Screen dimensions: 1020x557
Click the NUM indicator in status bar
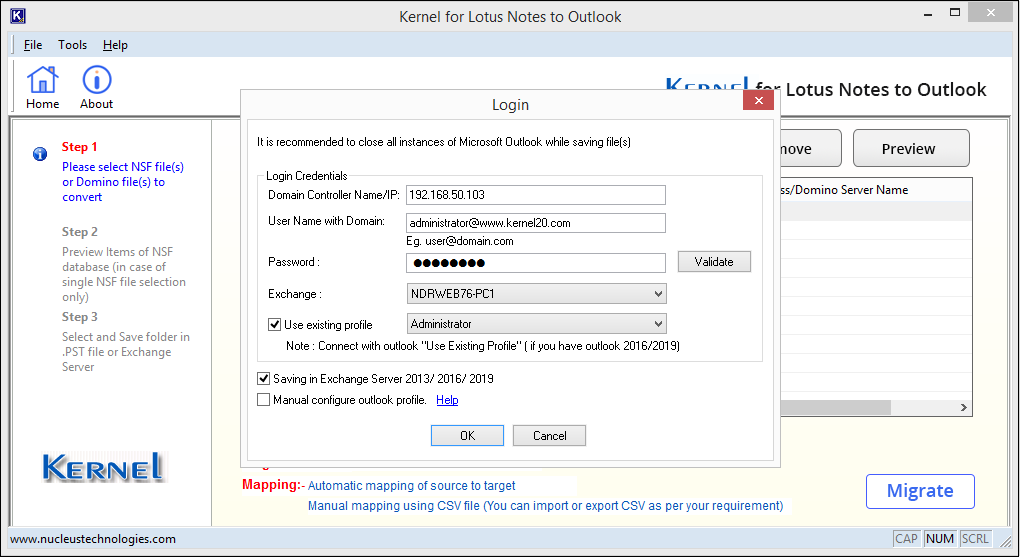(x=940, y=539)
